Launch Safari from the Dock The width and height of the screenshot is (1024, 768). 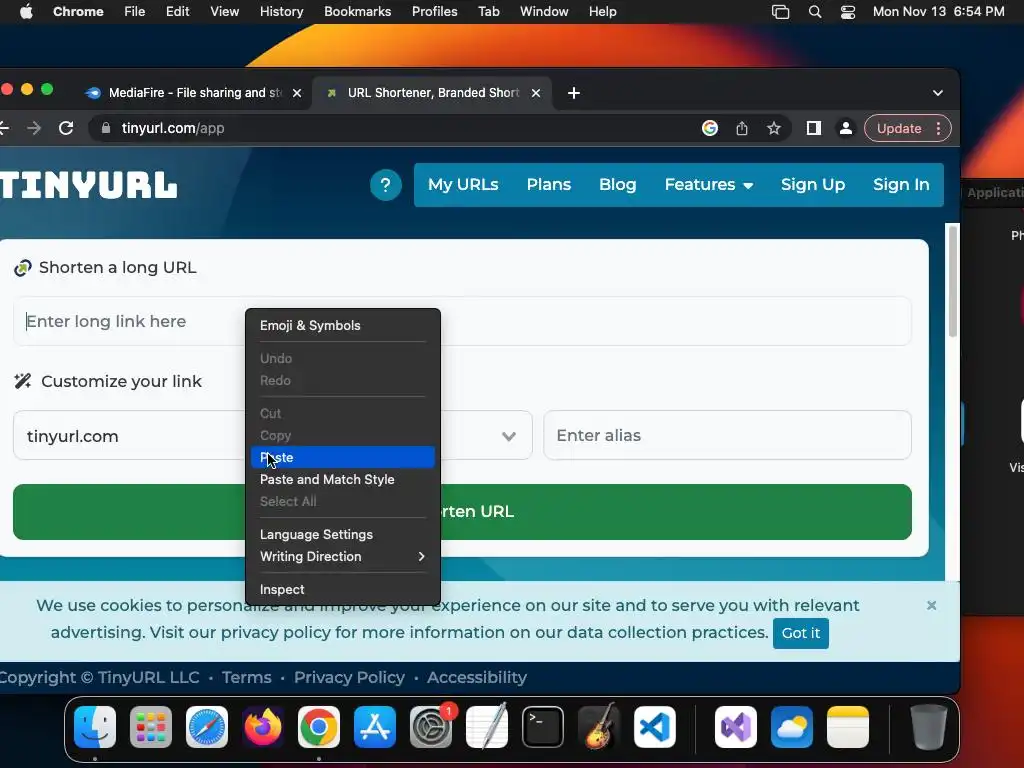point(207,727)
